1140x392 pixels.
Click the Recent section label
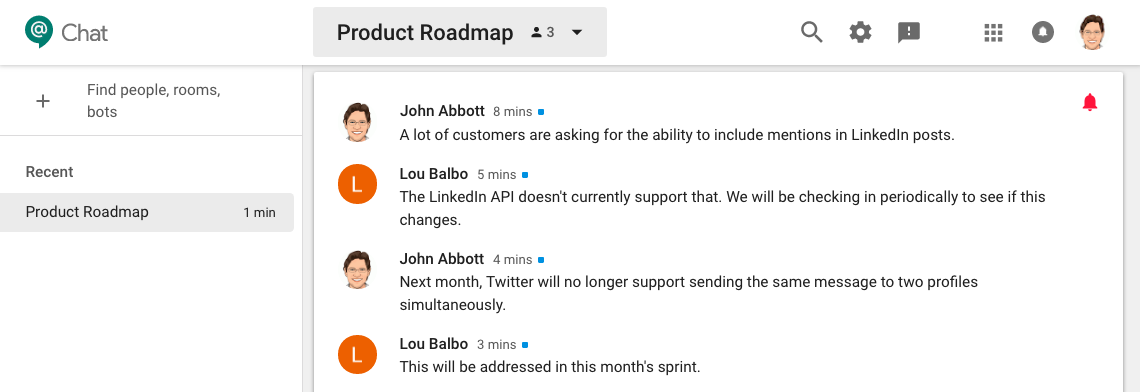pyautogui.click(x=49, y=172)
